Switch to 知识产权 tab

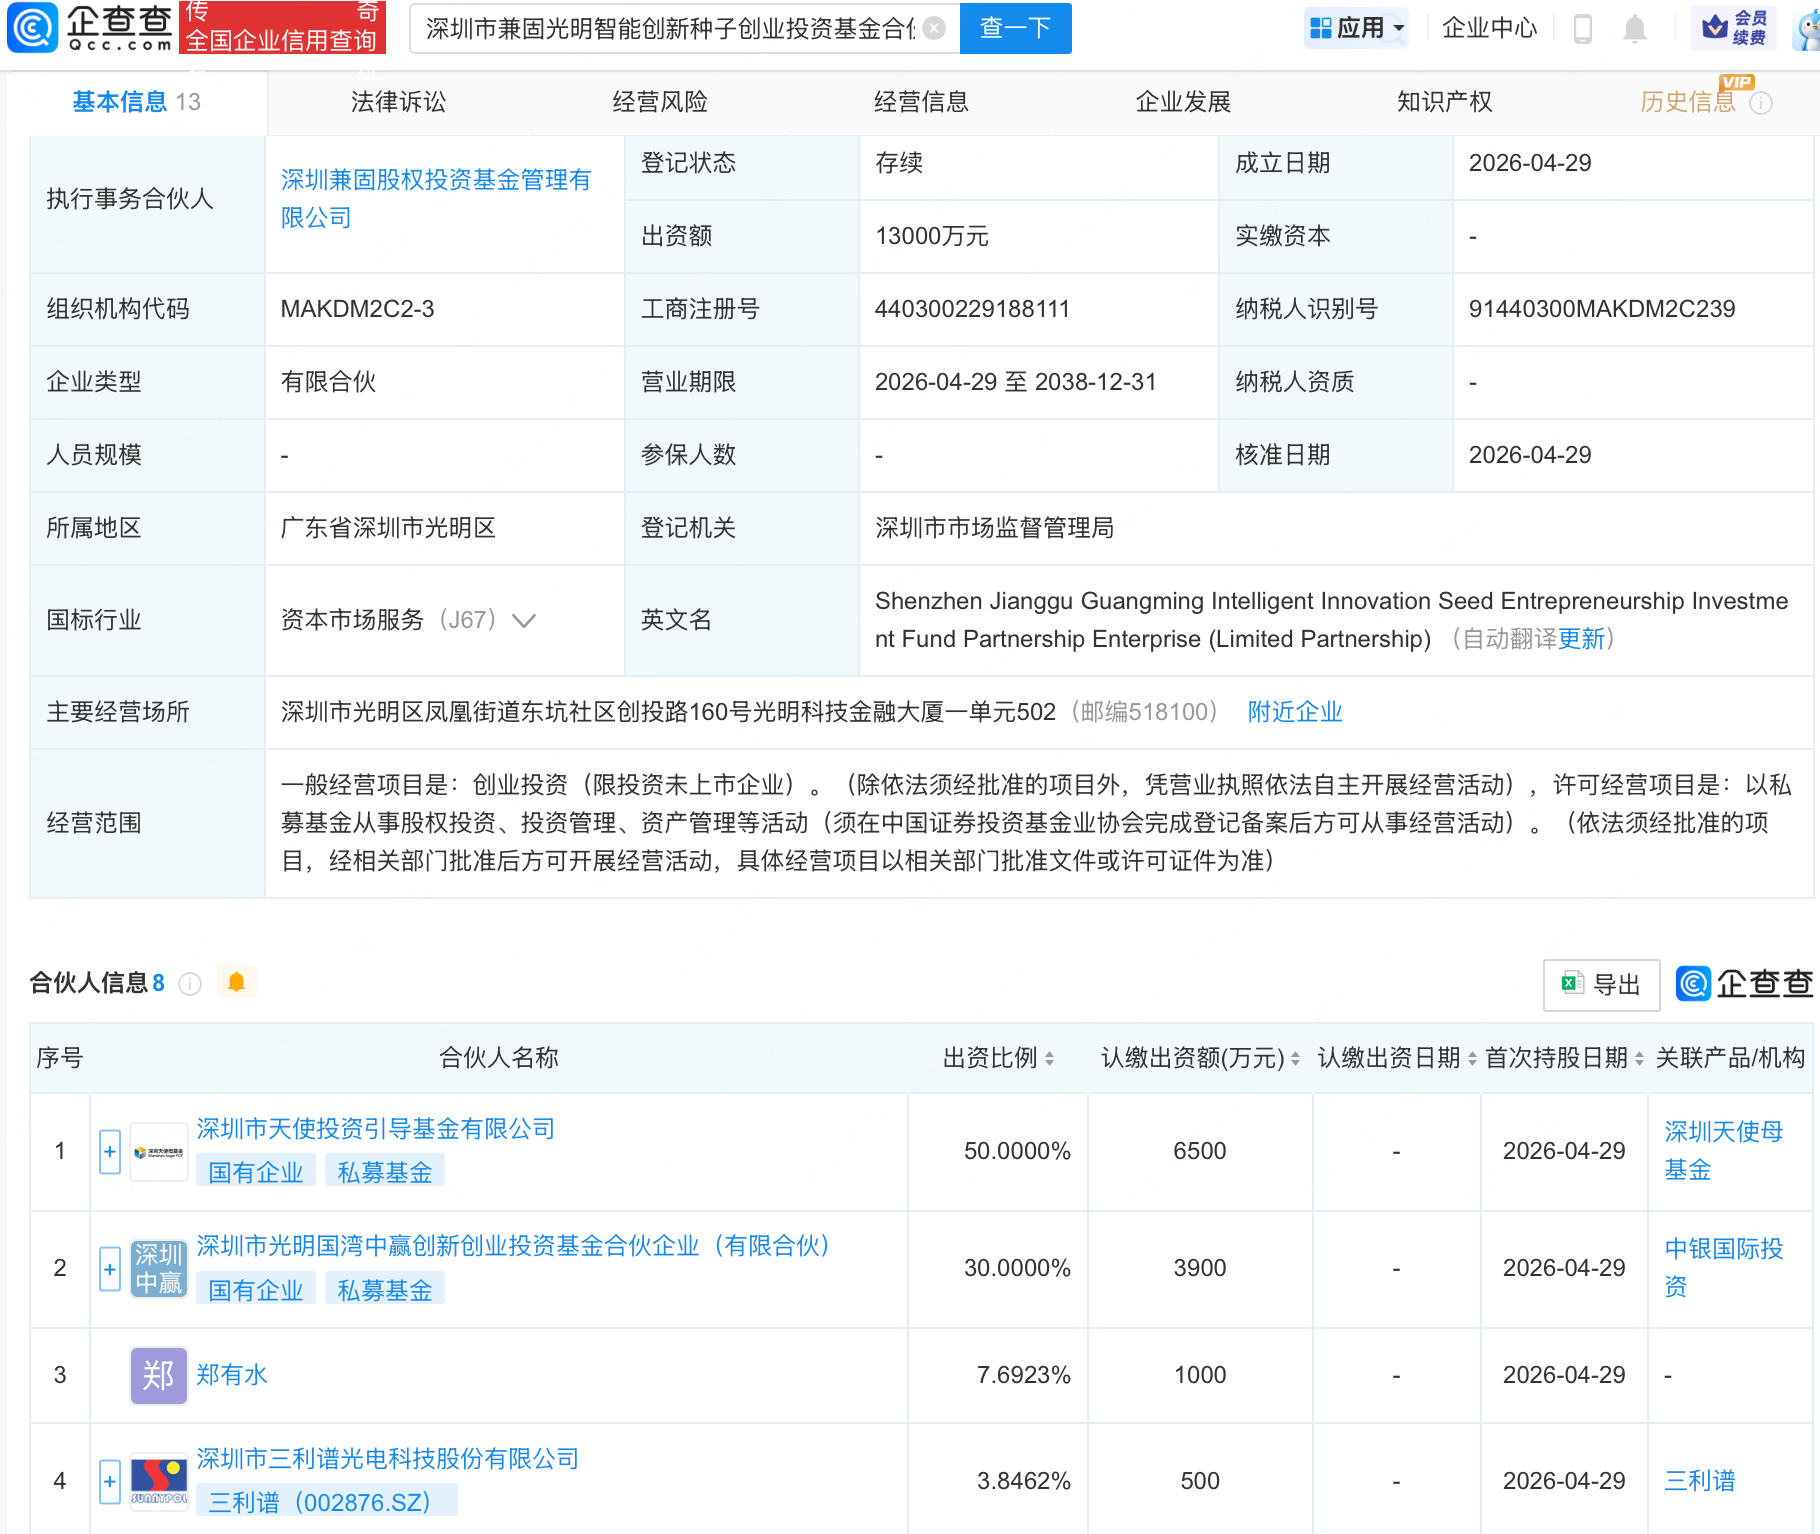coord(1444,102)
